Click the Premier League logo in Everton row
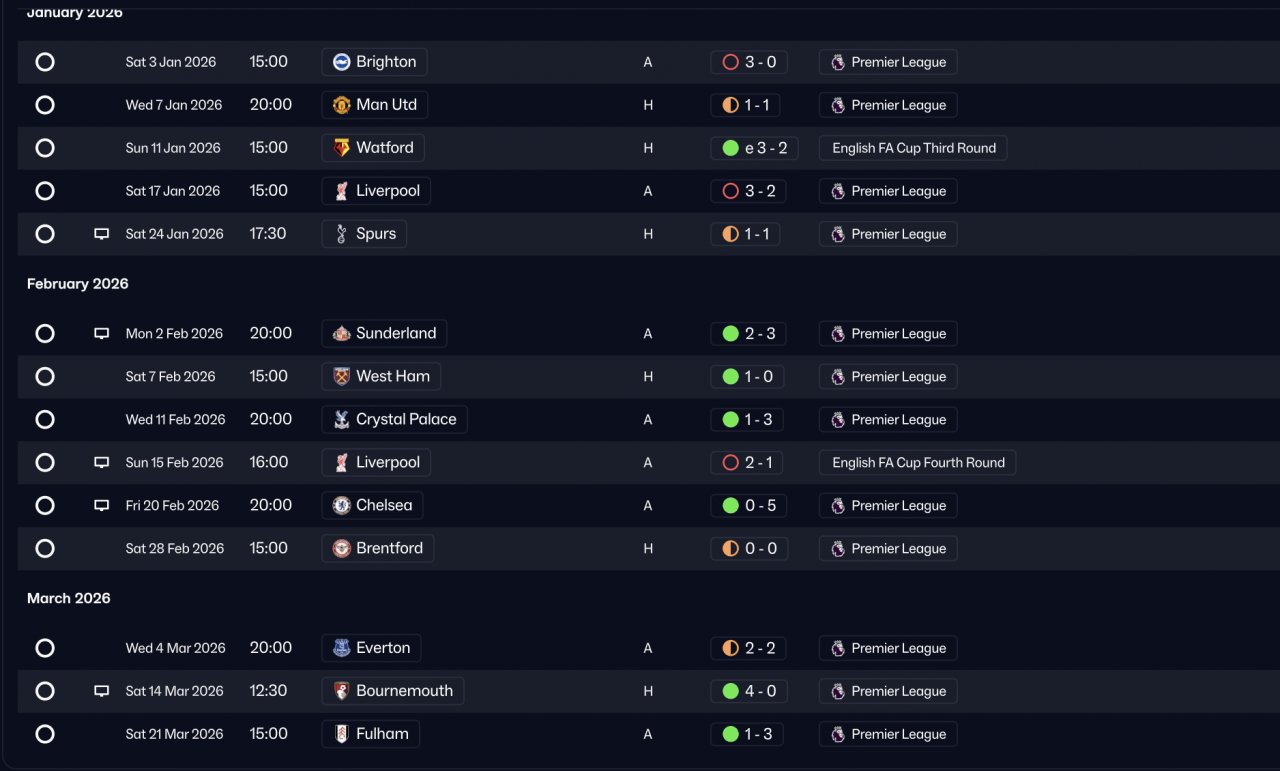 838,648
